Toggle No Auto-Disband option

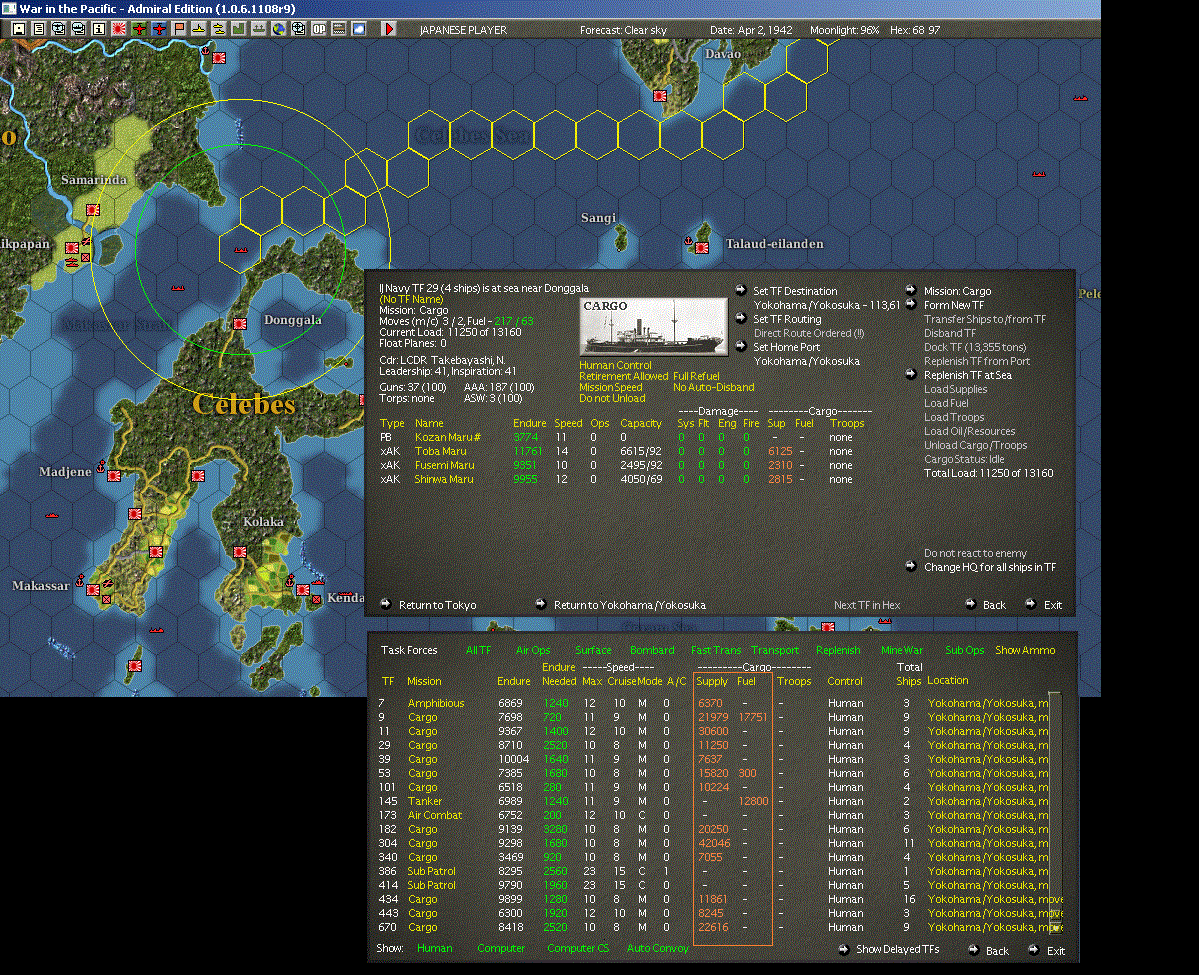(713, 387)
